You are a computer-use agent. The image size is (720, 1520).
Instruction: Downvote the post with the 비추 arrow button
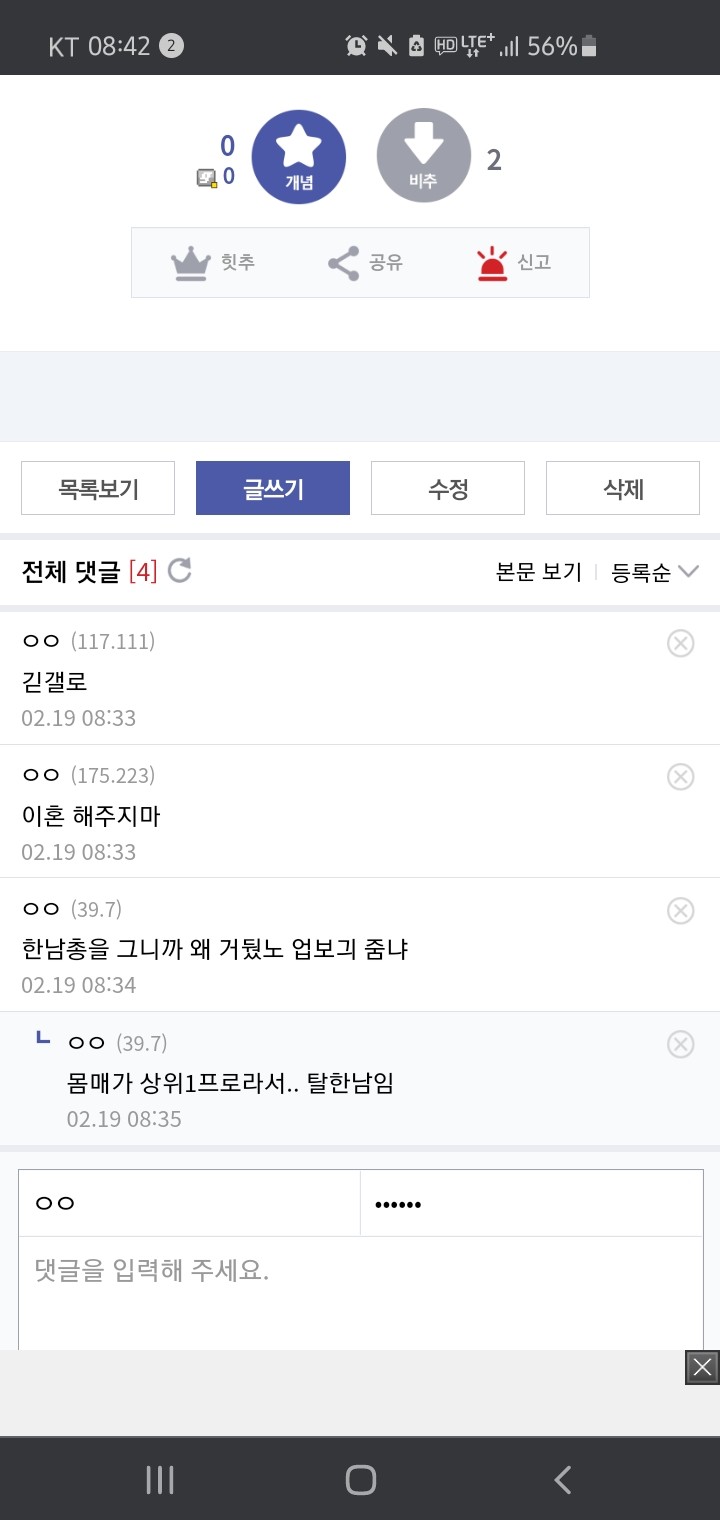[423, 156]
